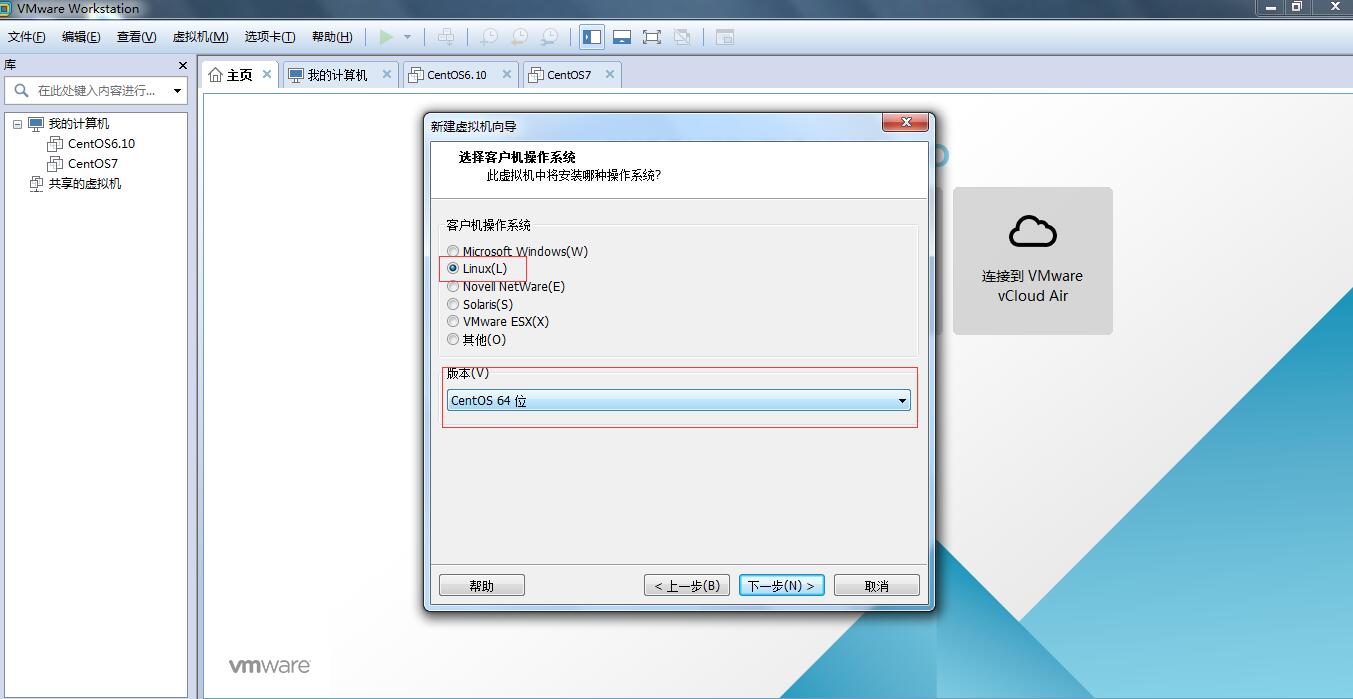Close the CentOS6.10 tab
This screenshot has width=1353, height=699.
pyautogui.click(x=507, y=74)
